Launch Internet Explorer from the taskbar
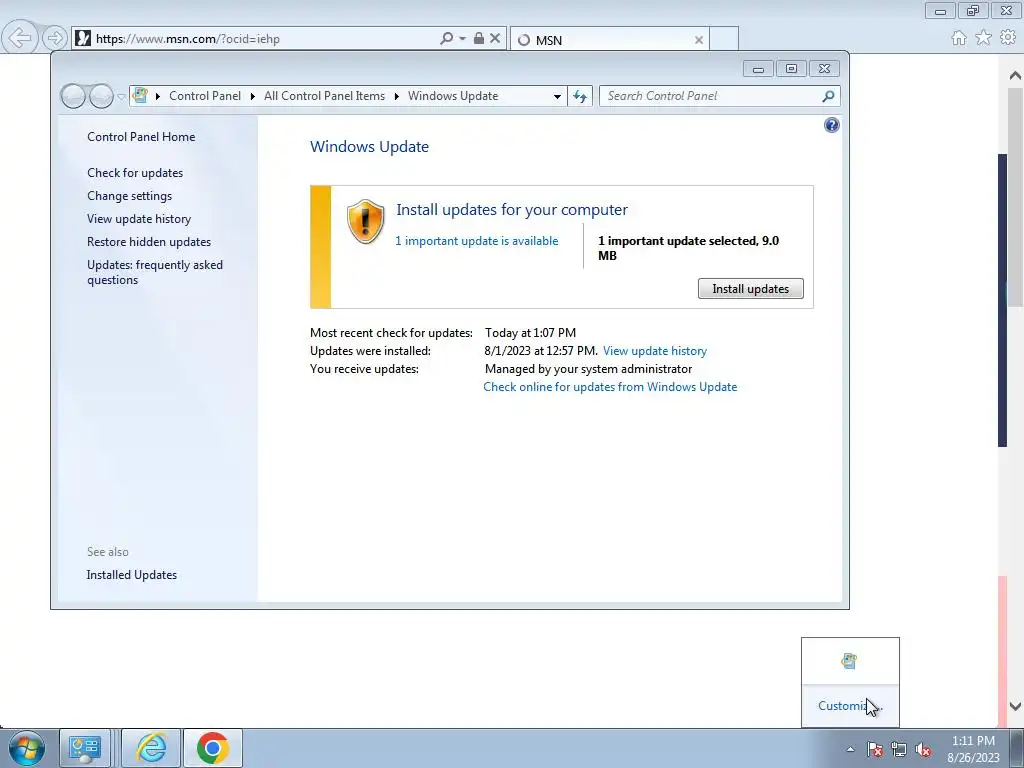Screen dimensions: 1024x768 pos(151,748)
